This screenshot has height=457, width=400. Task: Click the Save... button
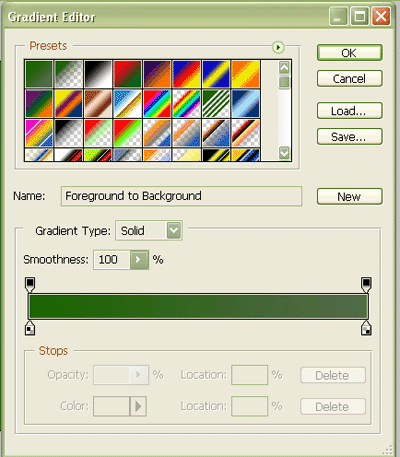(349, 137)
